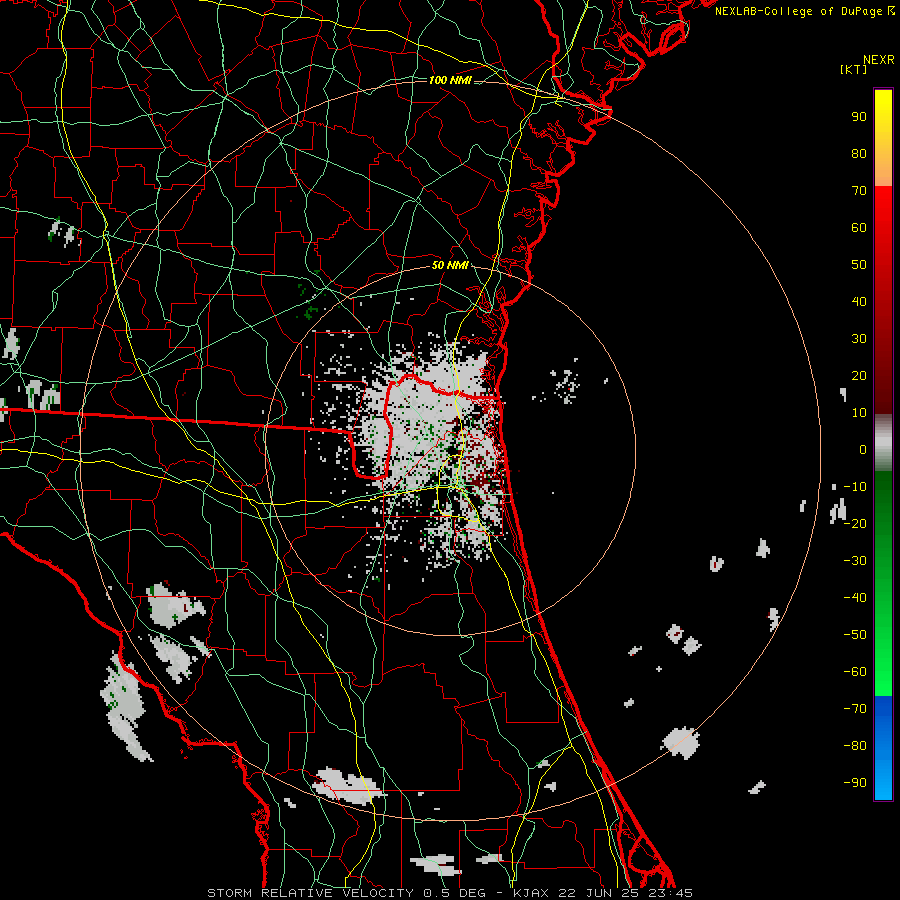Select the positive 30 knot scale value
Image resolution: width=900 pixels, height=900 pixels.
click(859, 339)
